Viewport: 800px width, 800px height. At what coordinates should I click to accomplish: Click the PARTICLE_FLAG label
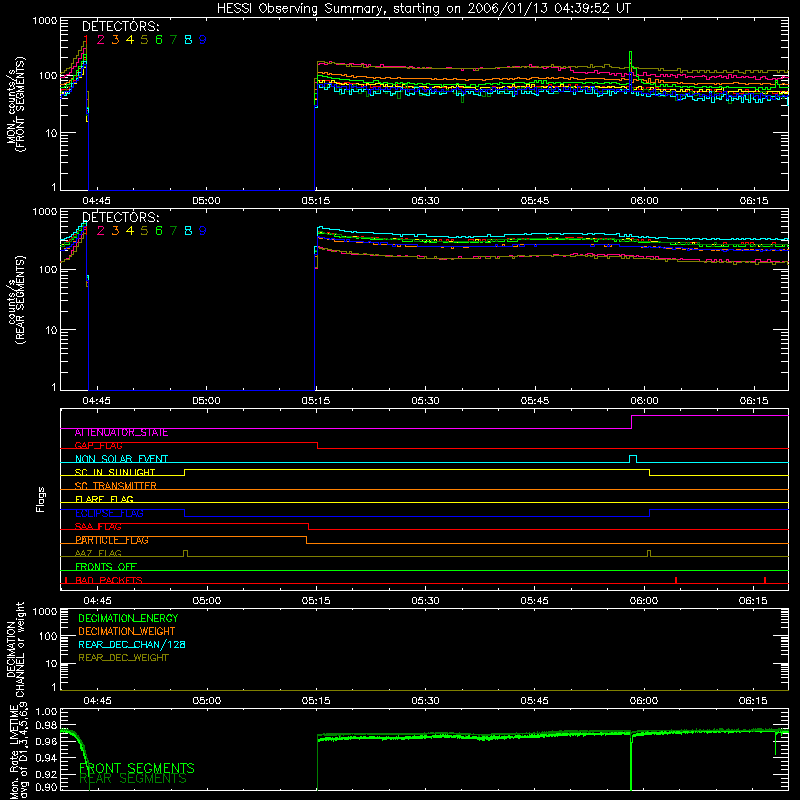pyautogui.click(x=112, y=540)
